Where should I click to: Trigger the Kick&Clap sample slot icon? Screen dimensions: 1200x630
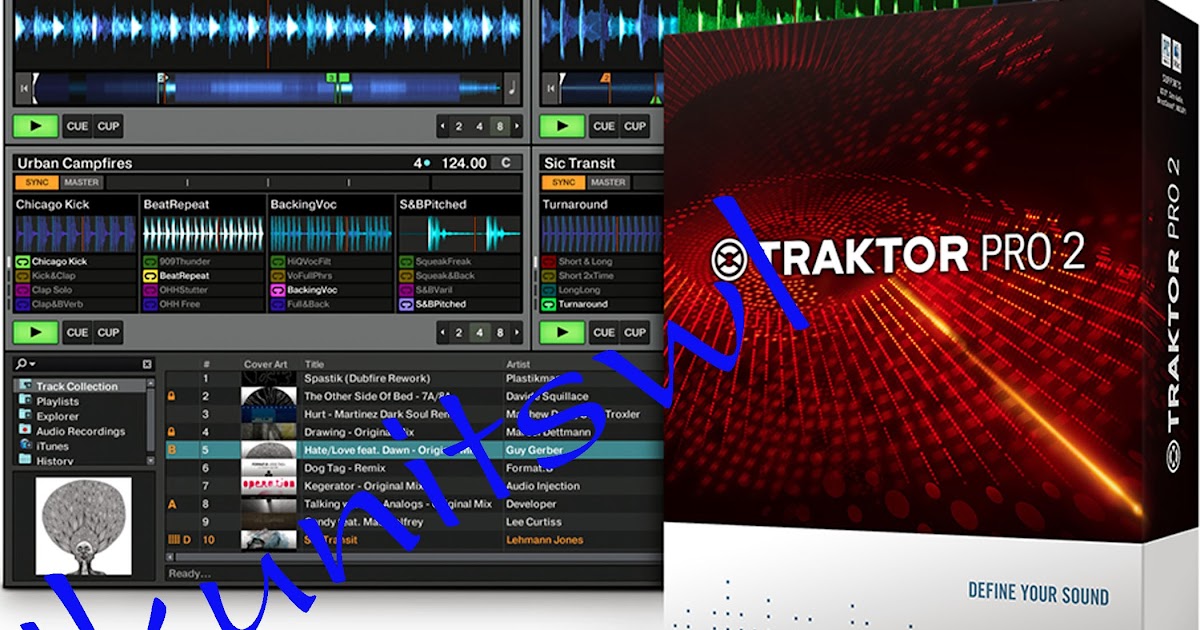coord(23,276)
